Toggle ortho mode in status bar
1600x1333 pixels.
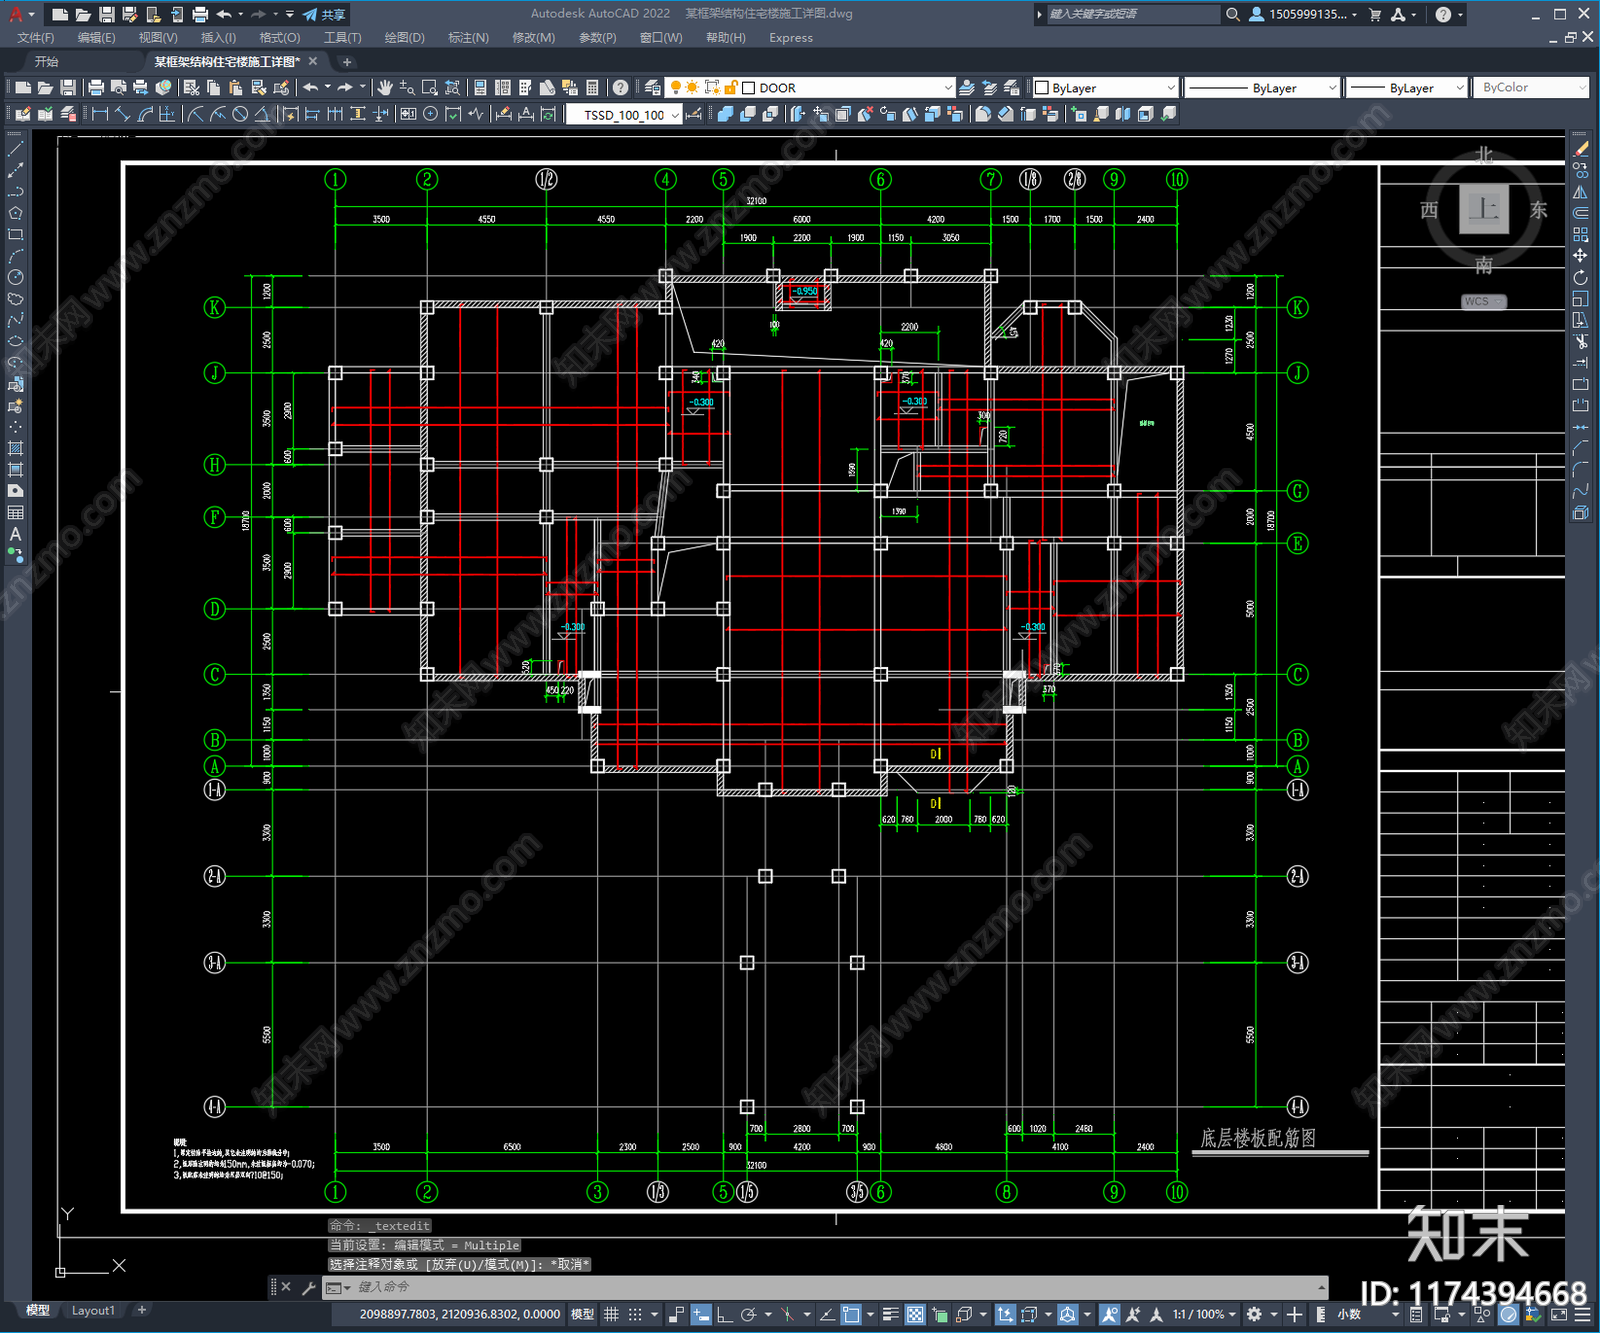point(724,1314)
